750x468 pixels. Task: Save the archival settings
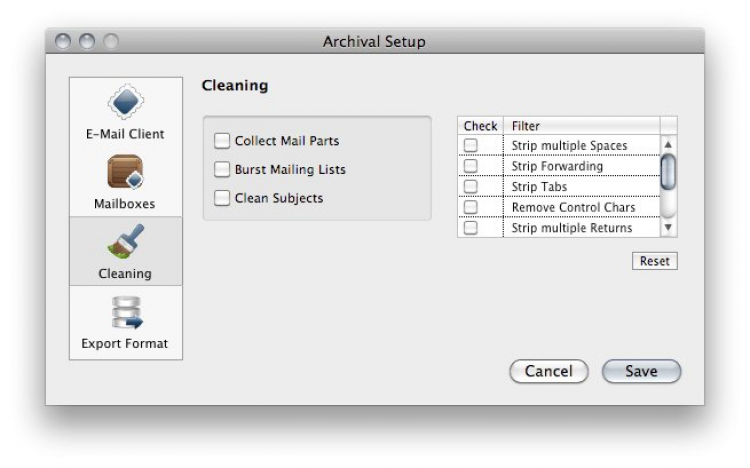641,371
